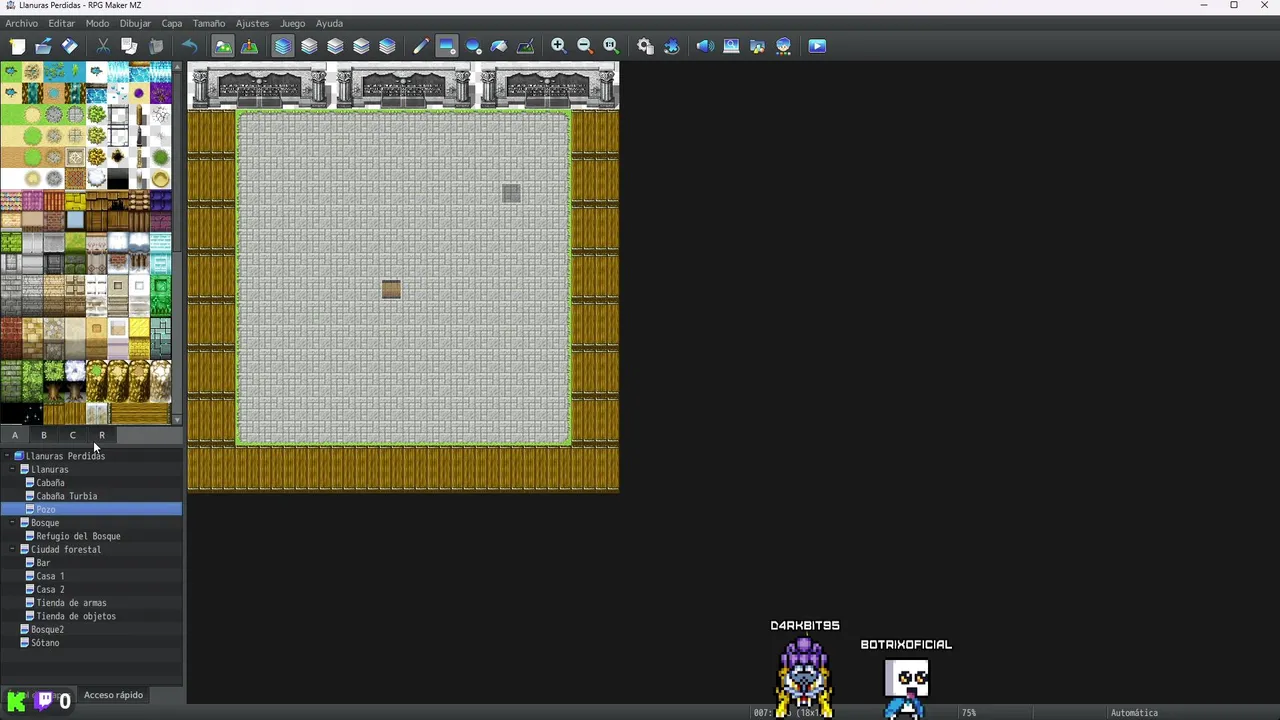The height and width of the screenshot is (720, 1280).
Task: Open the Event Searcher icon
Action: [x=731, y=46]
